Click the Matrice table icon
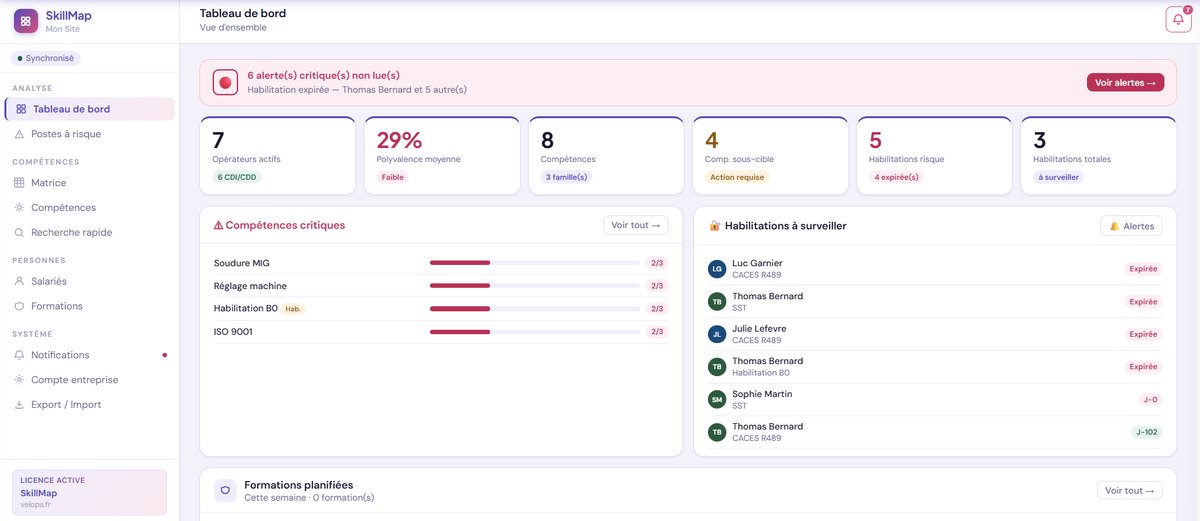 [x=20, y=183]
